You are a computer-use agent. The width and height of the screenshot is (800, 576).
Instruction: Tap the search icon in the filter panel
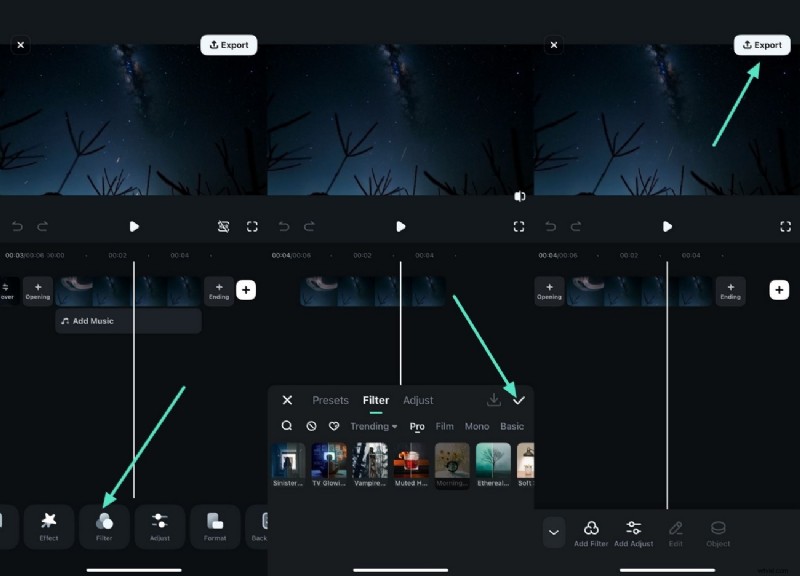[286, 426]
